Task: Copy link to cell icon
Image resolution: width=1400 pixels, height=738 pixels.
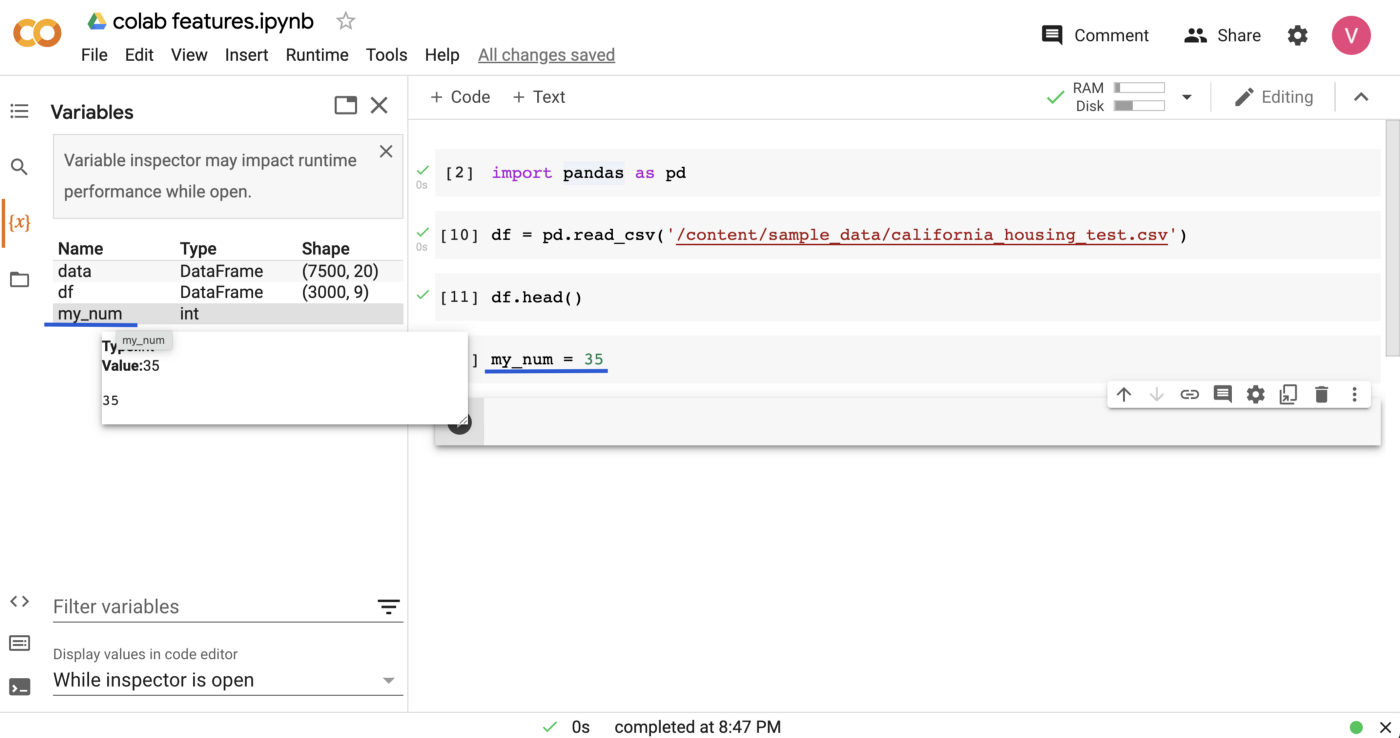Action: tap(1189, 394)
